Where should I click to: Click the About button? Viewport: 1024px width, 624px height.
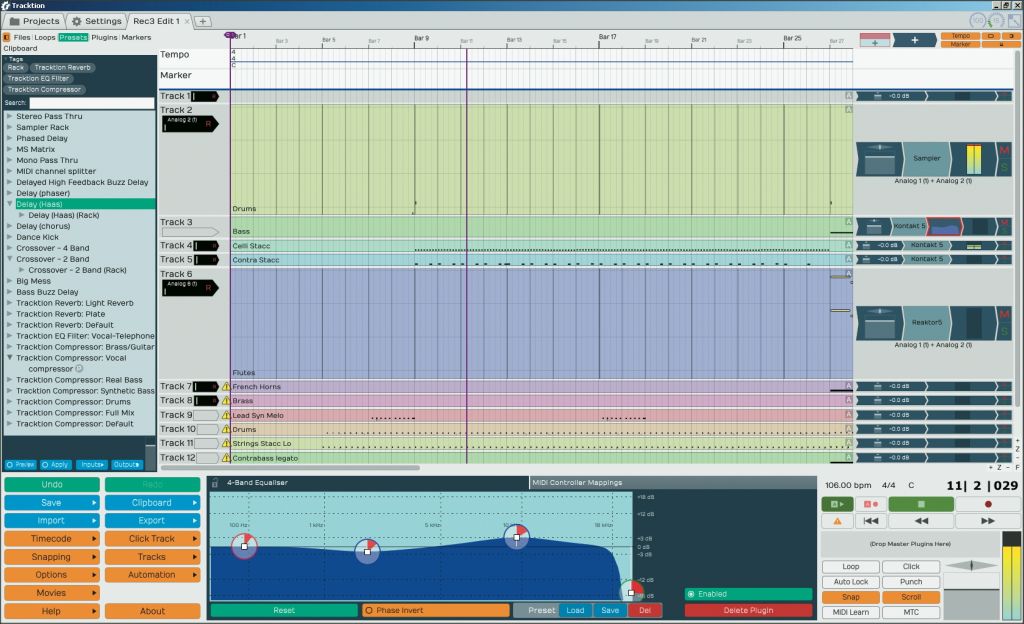(x=152, y=611)
